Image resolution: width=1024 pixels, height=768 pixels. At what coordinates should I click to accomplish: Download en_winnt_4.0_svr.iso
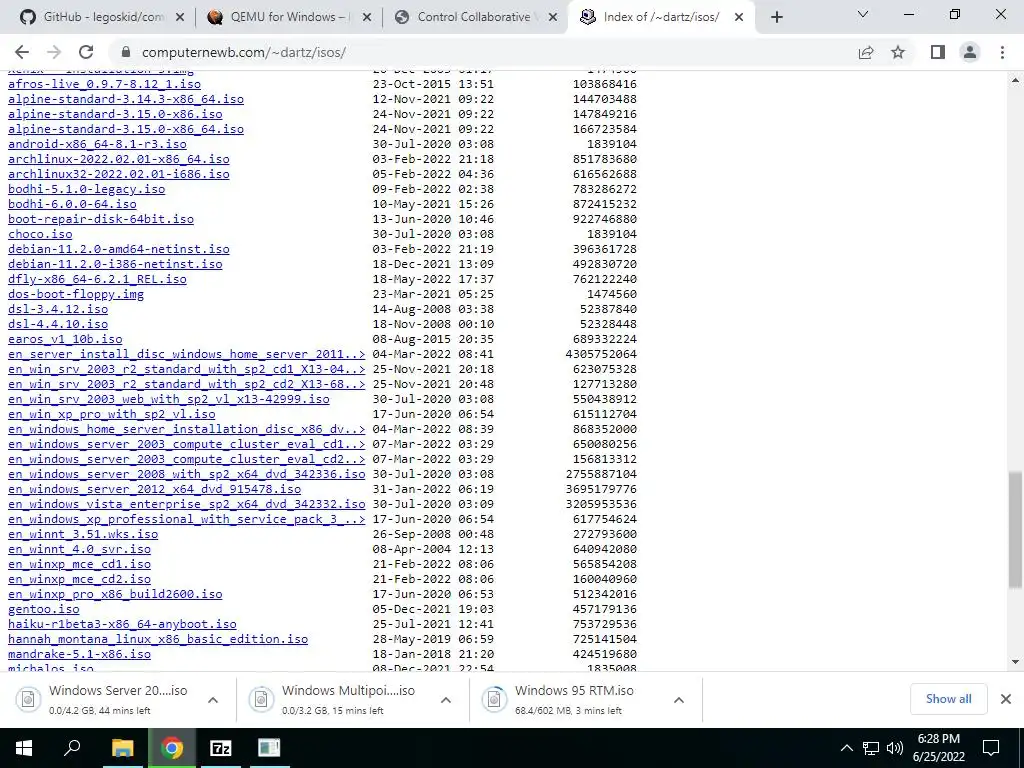pyautogui.click(x=80, y=550)
